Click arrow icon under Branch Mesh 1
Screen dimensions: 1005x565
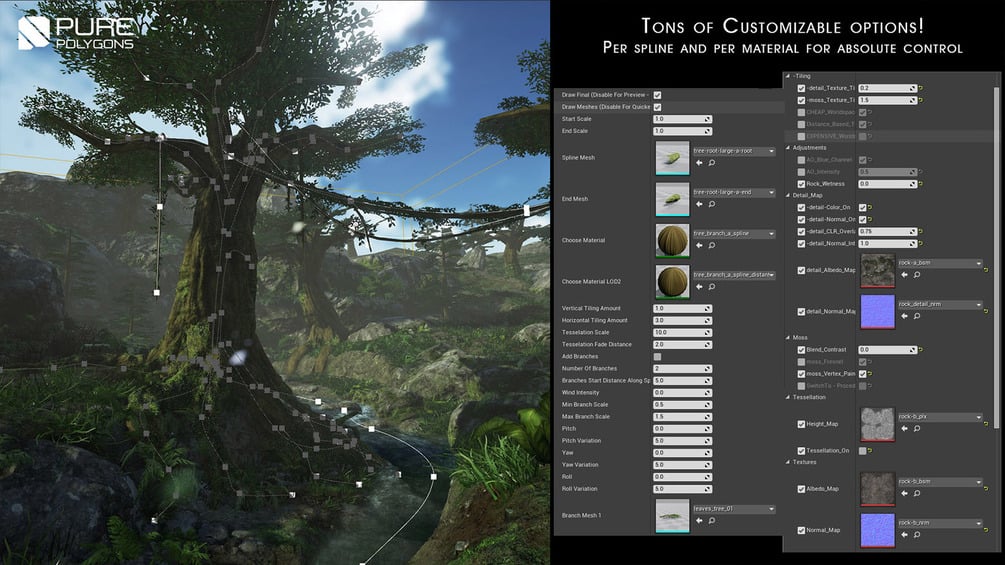click(x=699, y=521)
